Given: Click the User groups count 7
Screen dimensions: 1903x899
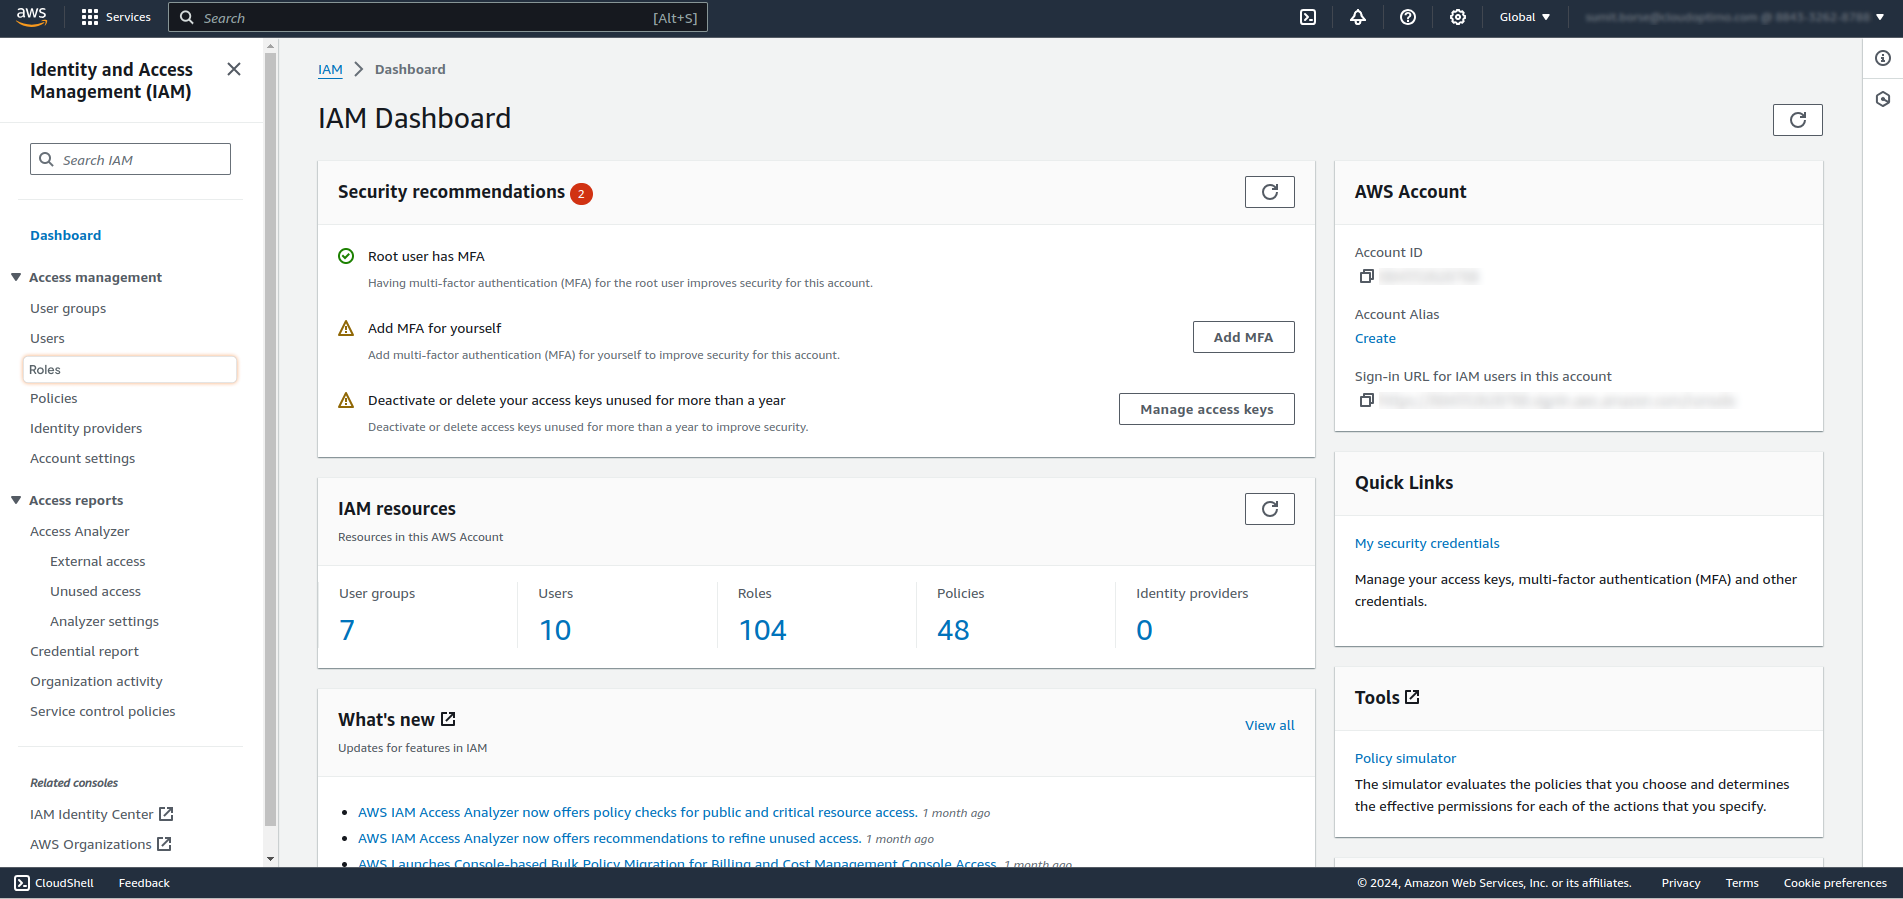Looking at the screenshot, I should point(347,630).
